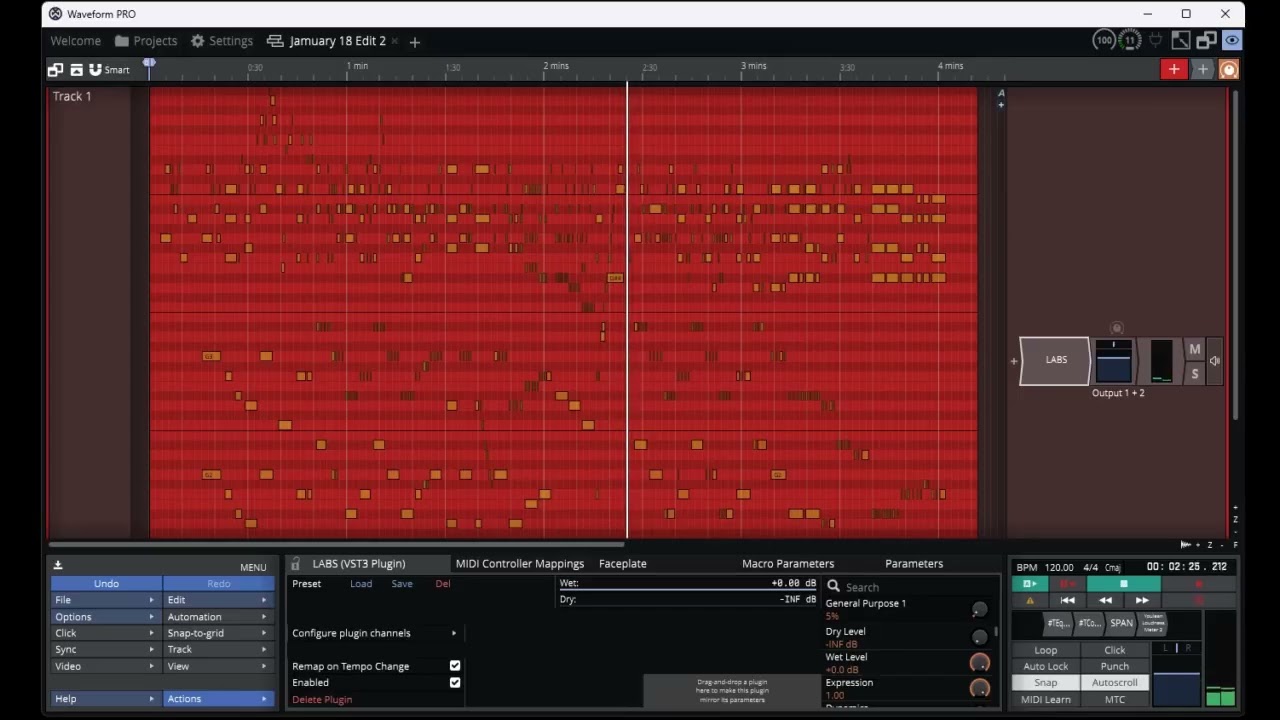Expand the File menu

tap(106, 600)
